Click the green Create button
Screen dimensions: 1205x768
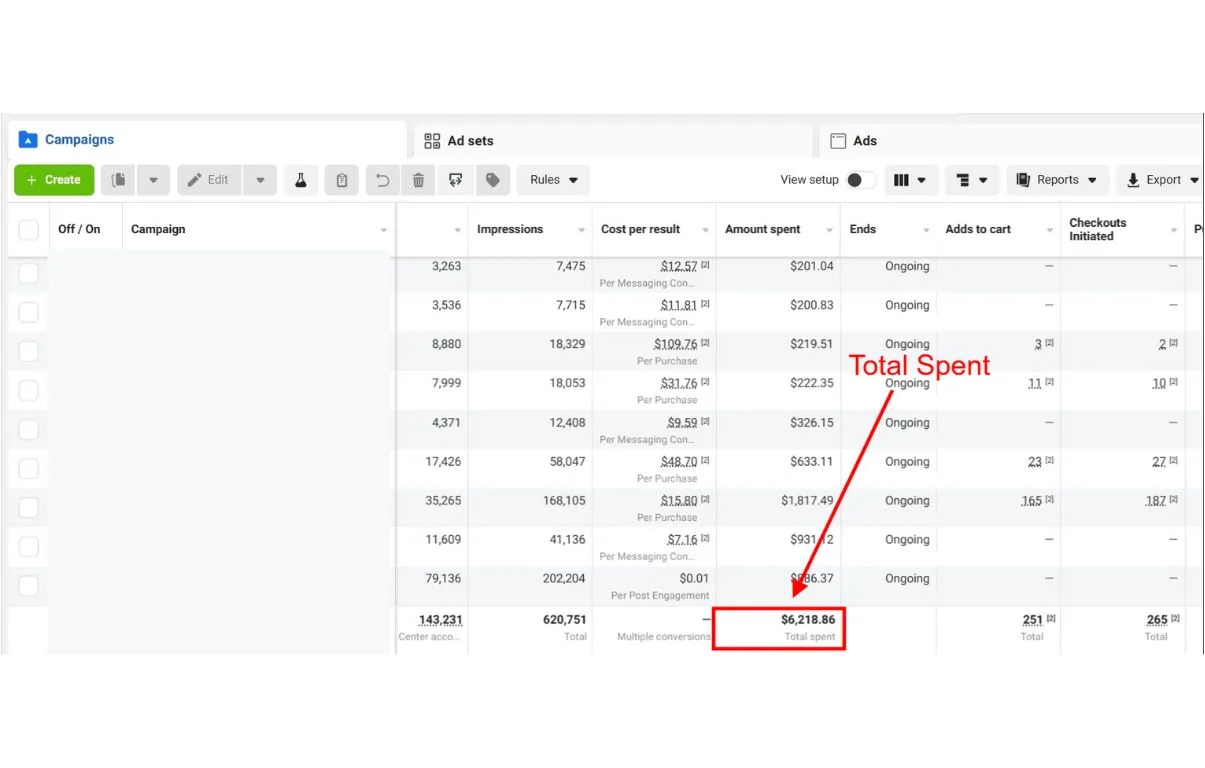[x=54, y=180]
